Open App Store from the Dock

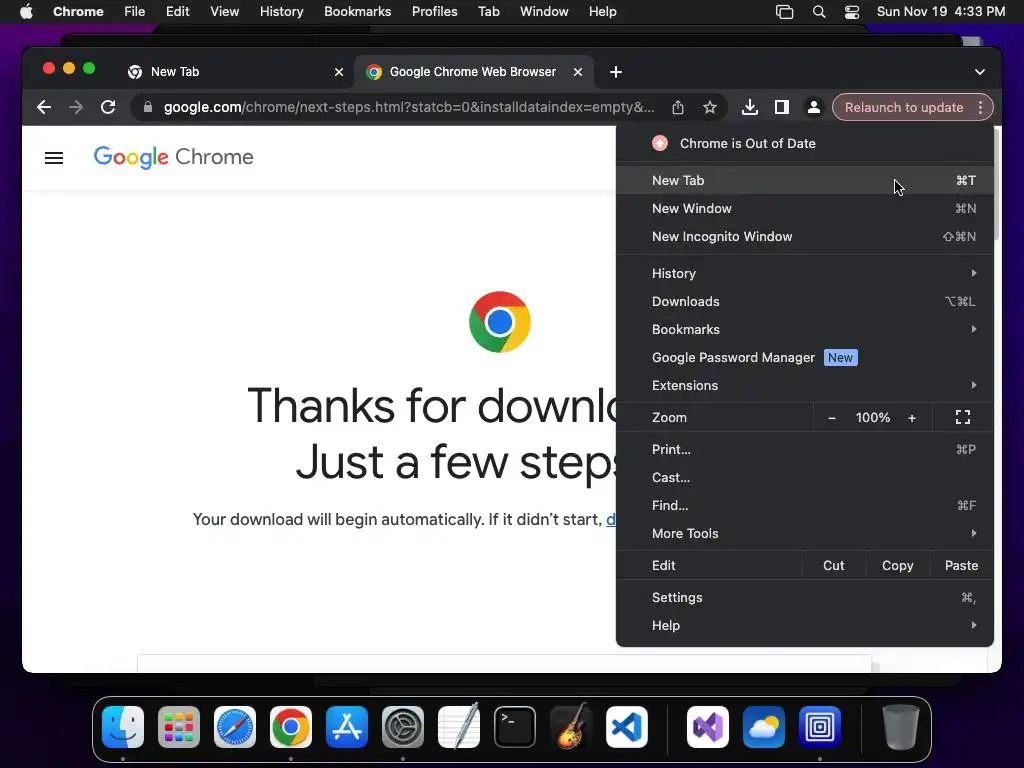347,727
